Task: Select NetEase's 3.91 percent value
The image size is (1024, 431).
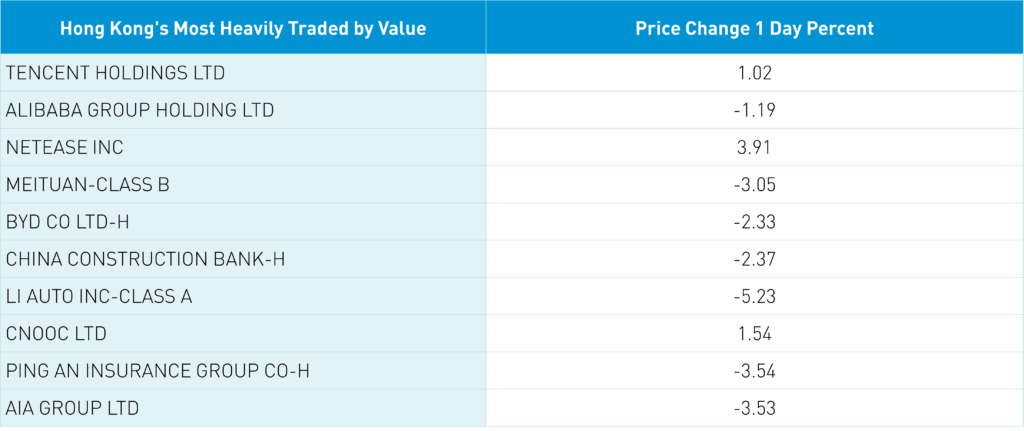Action: tap(754, 148)
